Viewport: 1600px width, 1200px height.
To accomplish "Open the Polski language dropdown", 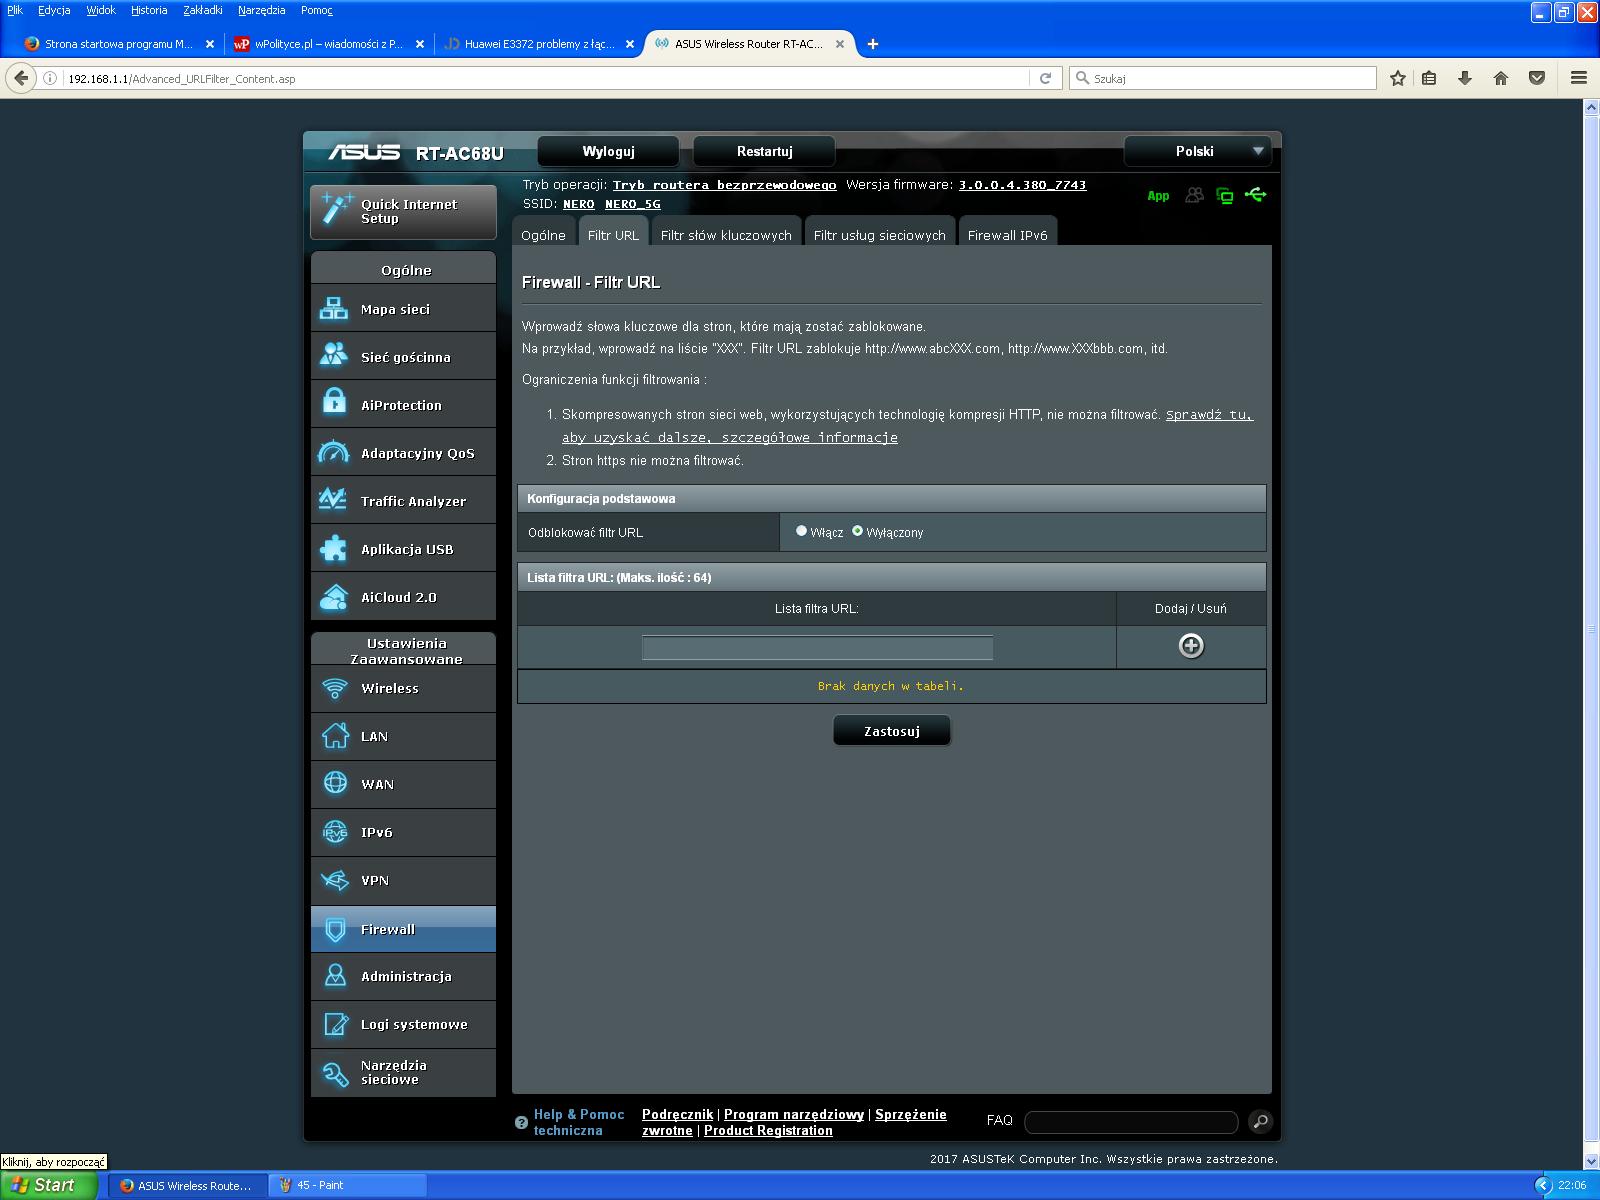I will pyautogui.click(x=1197, y=151).
